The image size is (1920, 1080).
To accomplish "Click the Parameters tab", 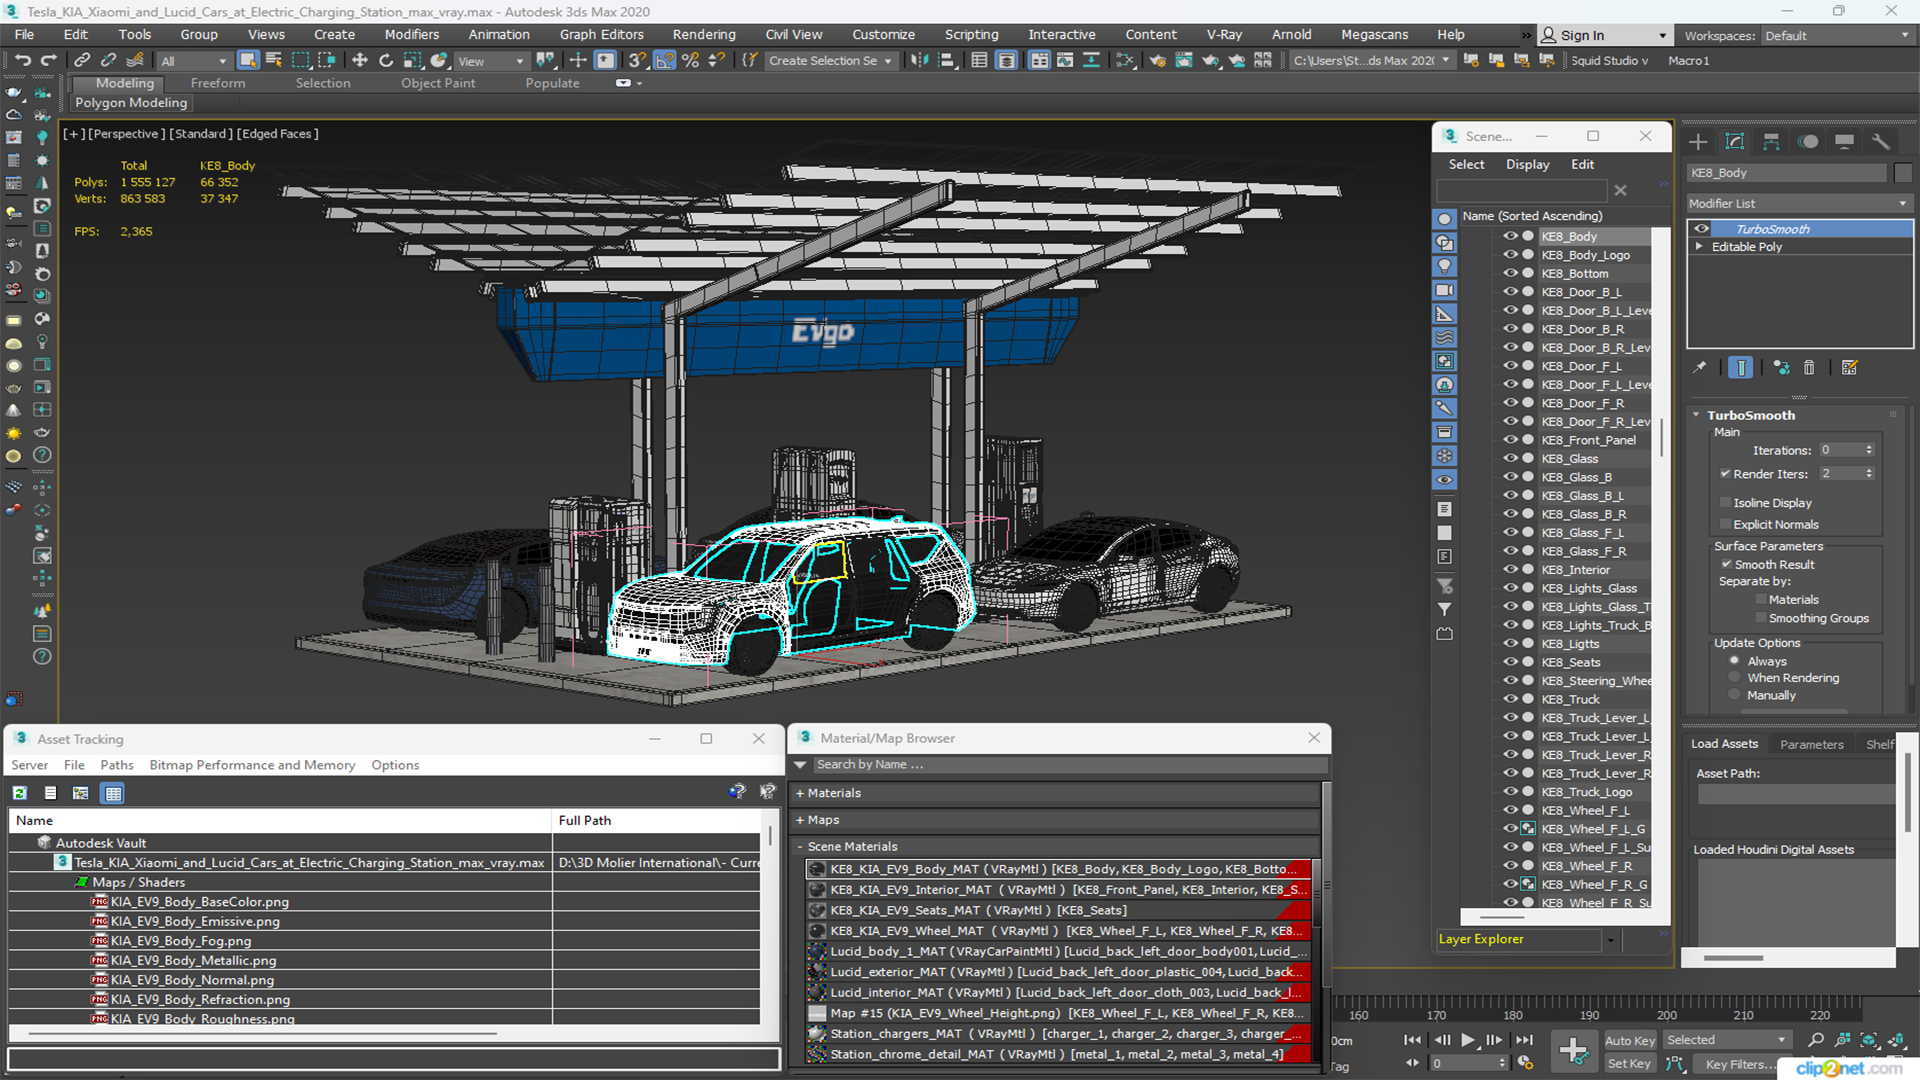I will (1811, 742).
